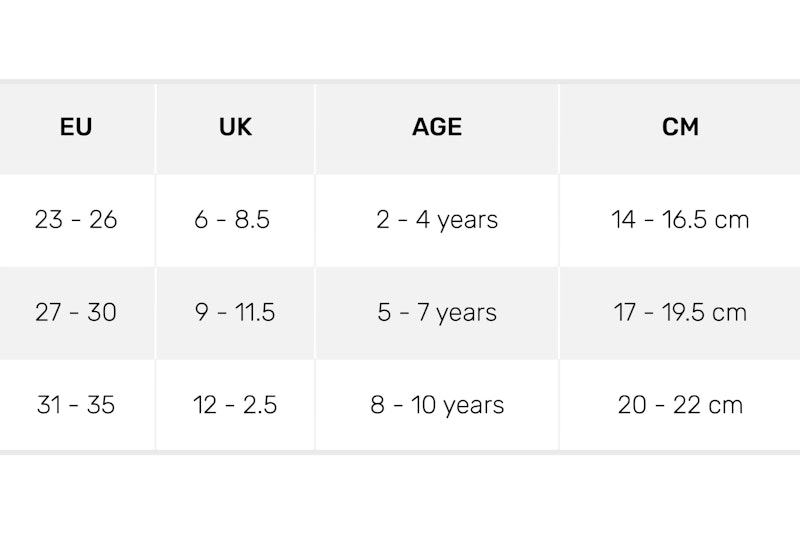
Task: Select the 2 - 4 years cell
Action: 437,220
